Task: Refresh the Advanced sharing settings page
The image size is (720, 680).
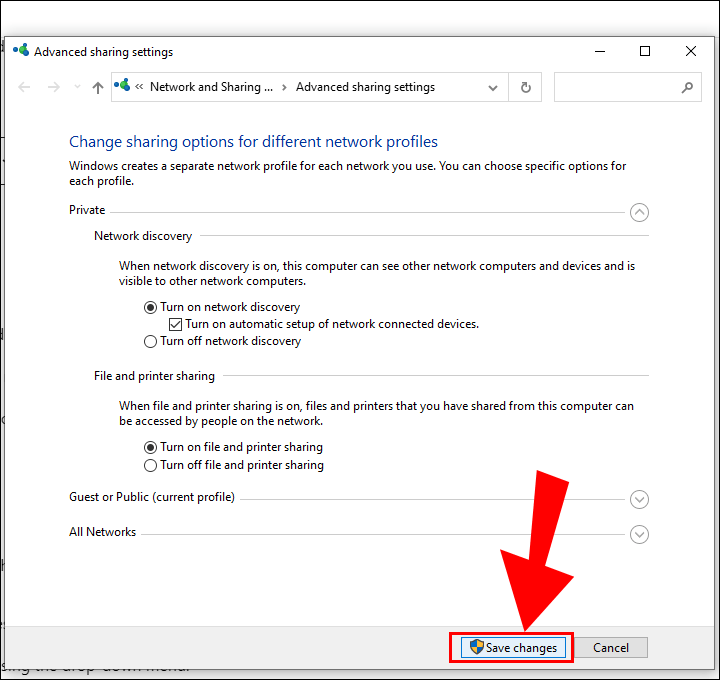Action: pyautogui.click(x=525, y=87)
